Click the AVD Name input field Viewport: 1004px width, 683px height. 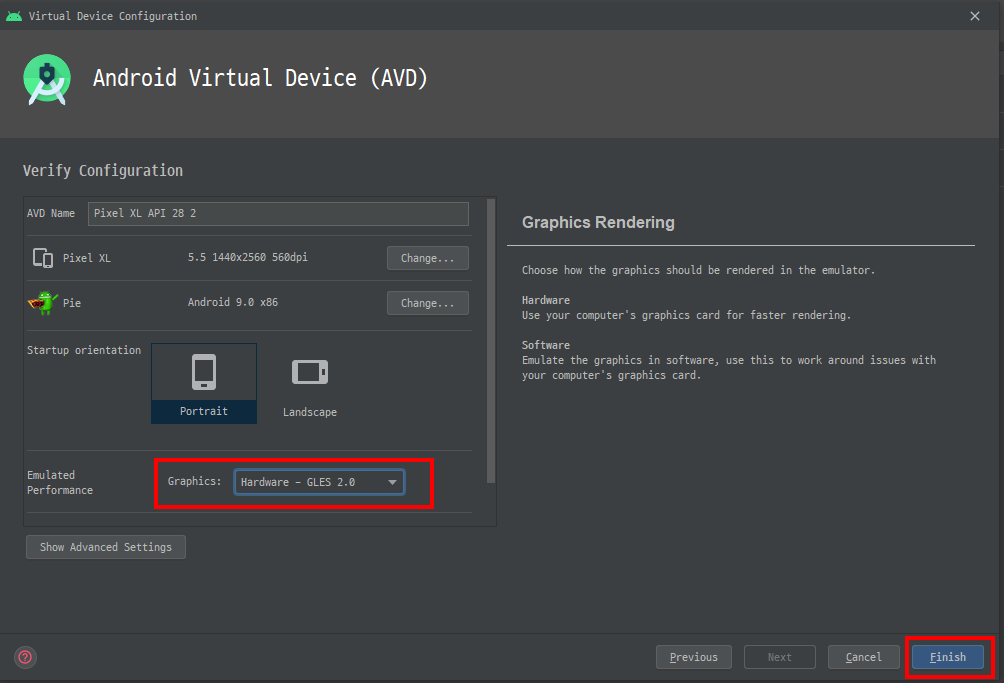pos(278,213)
